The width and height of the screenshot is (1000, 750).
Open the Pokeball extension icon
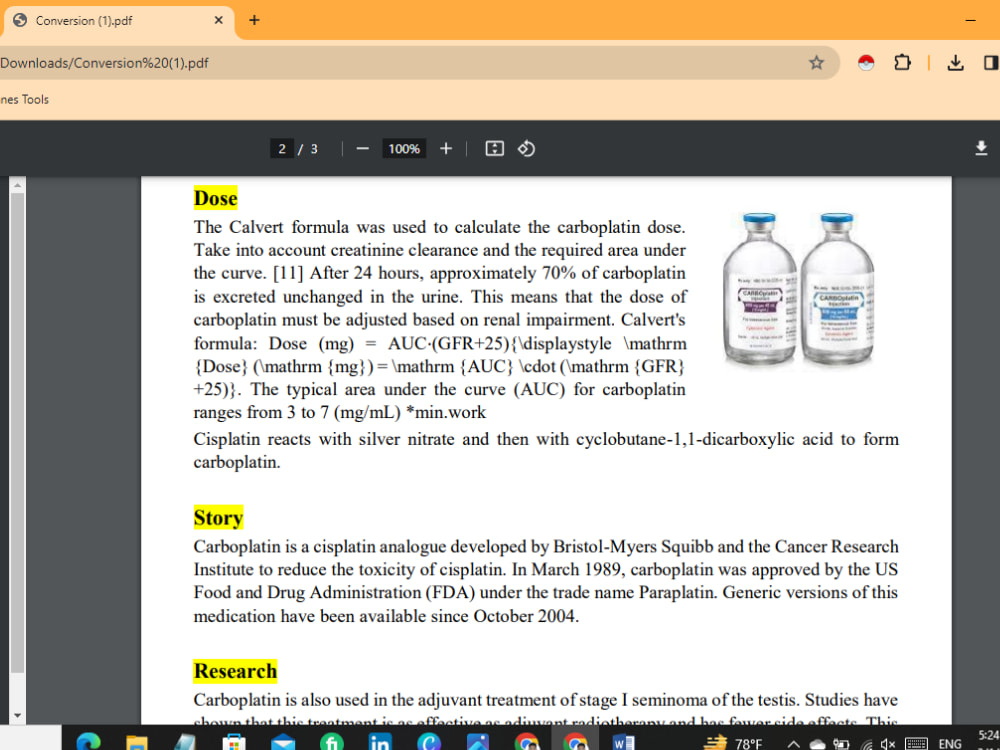click(x=865, y=62)
